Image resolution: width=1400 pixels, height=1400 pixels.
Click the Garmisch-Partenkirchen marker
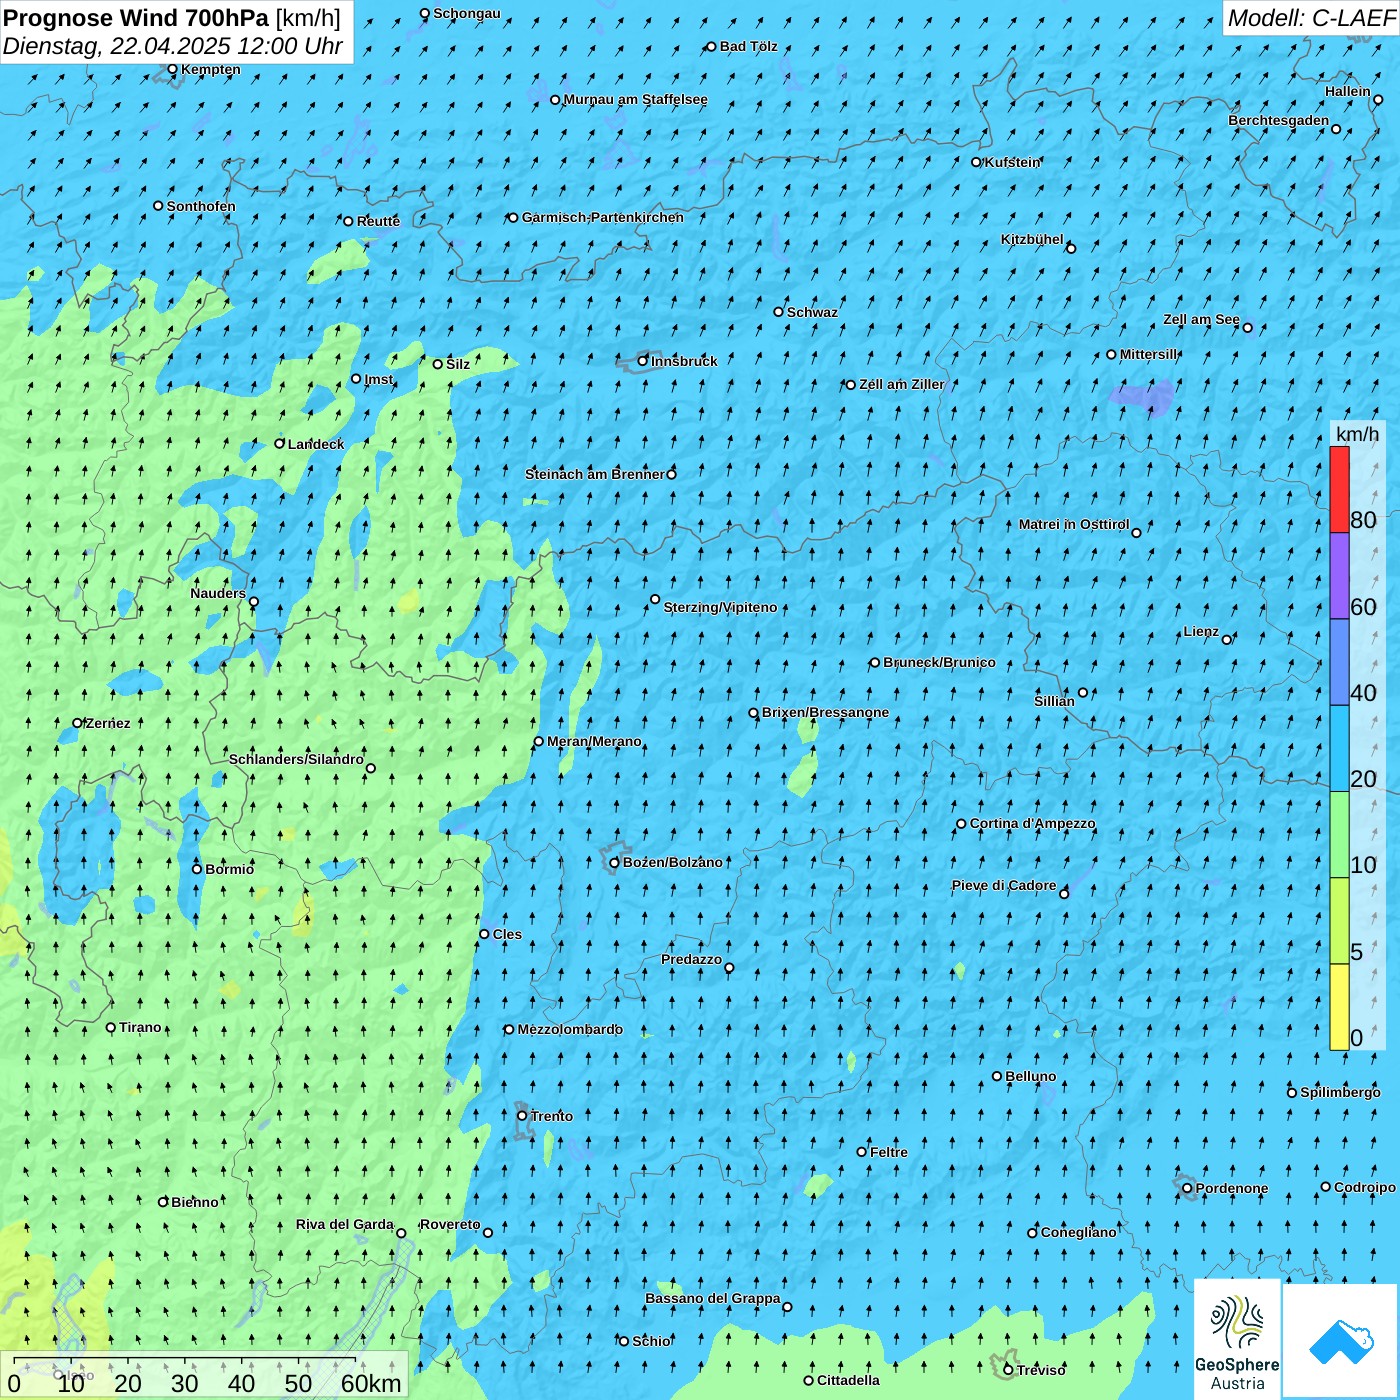pyautogui.click(x=513, y=217)
